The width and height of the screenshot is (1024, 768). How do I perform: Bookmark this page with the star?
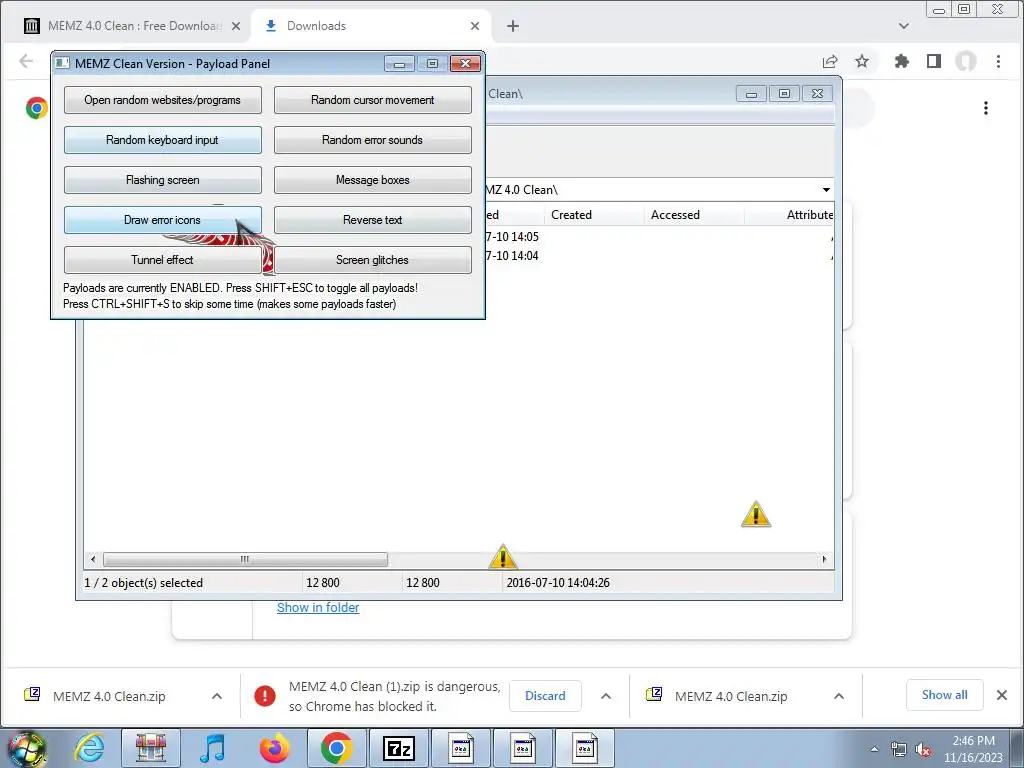pyautogui.click(x=862, y=61)
